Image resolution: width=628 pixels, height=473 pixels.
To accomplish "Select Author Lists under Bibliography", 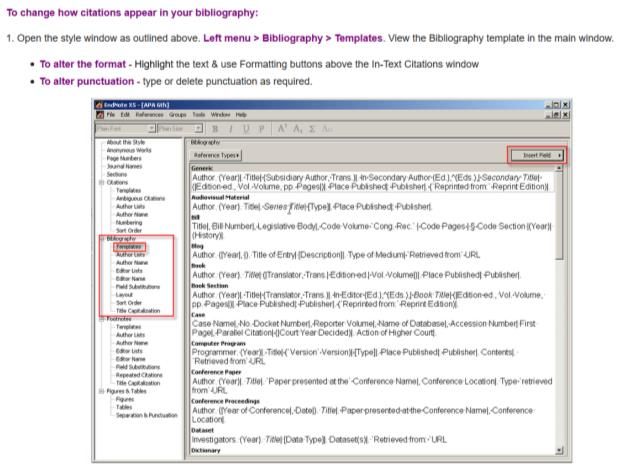I will pos(131,255).
